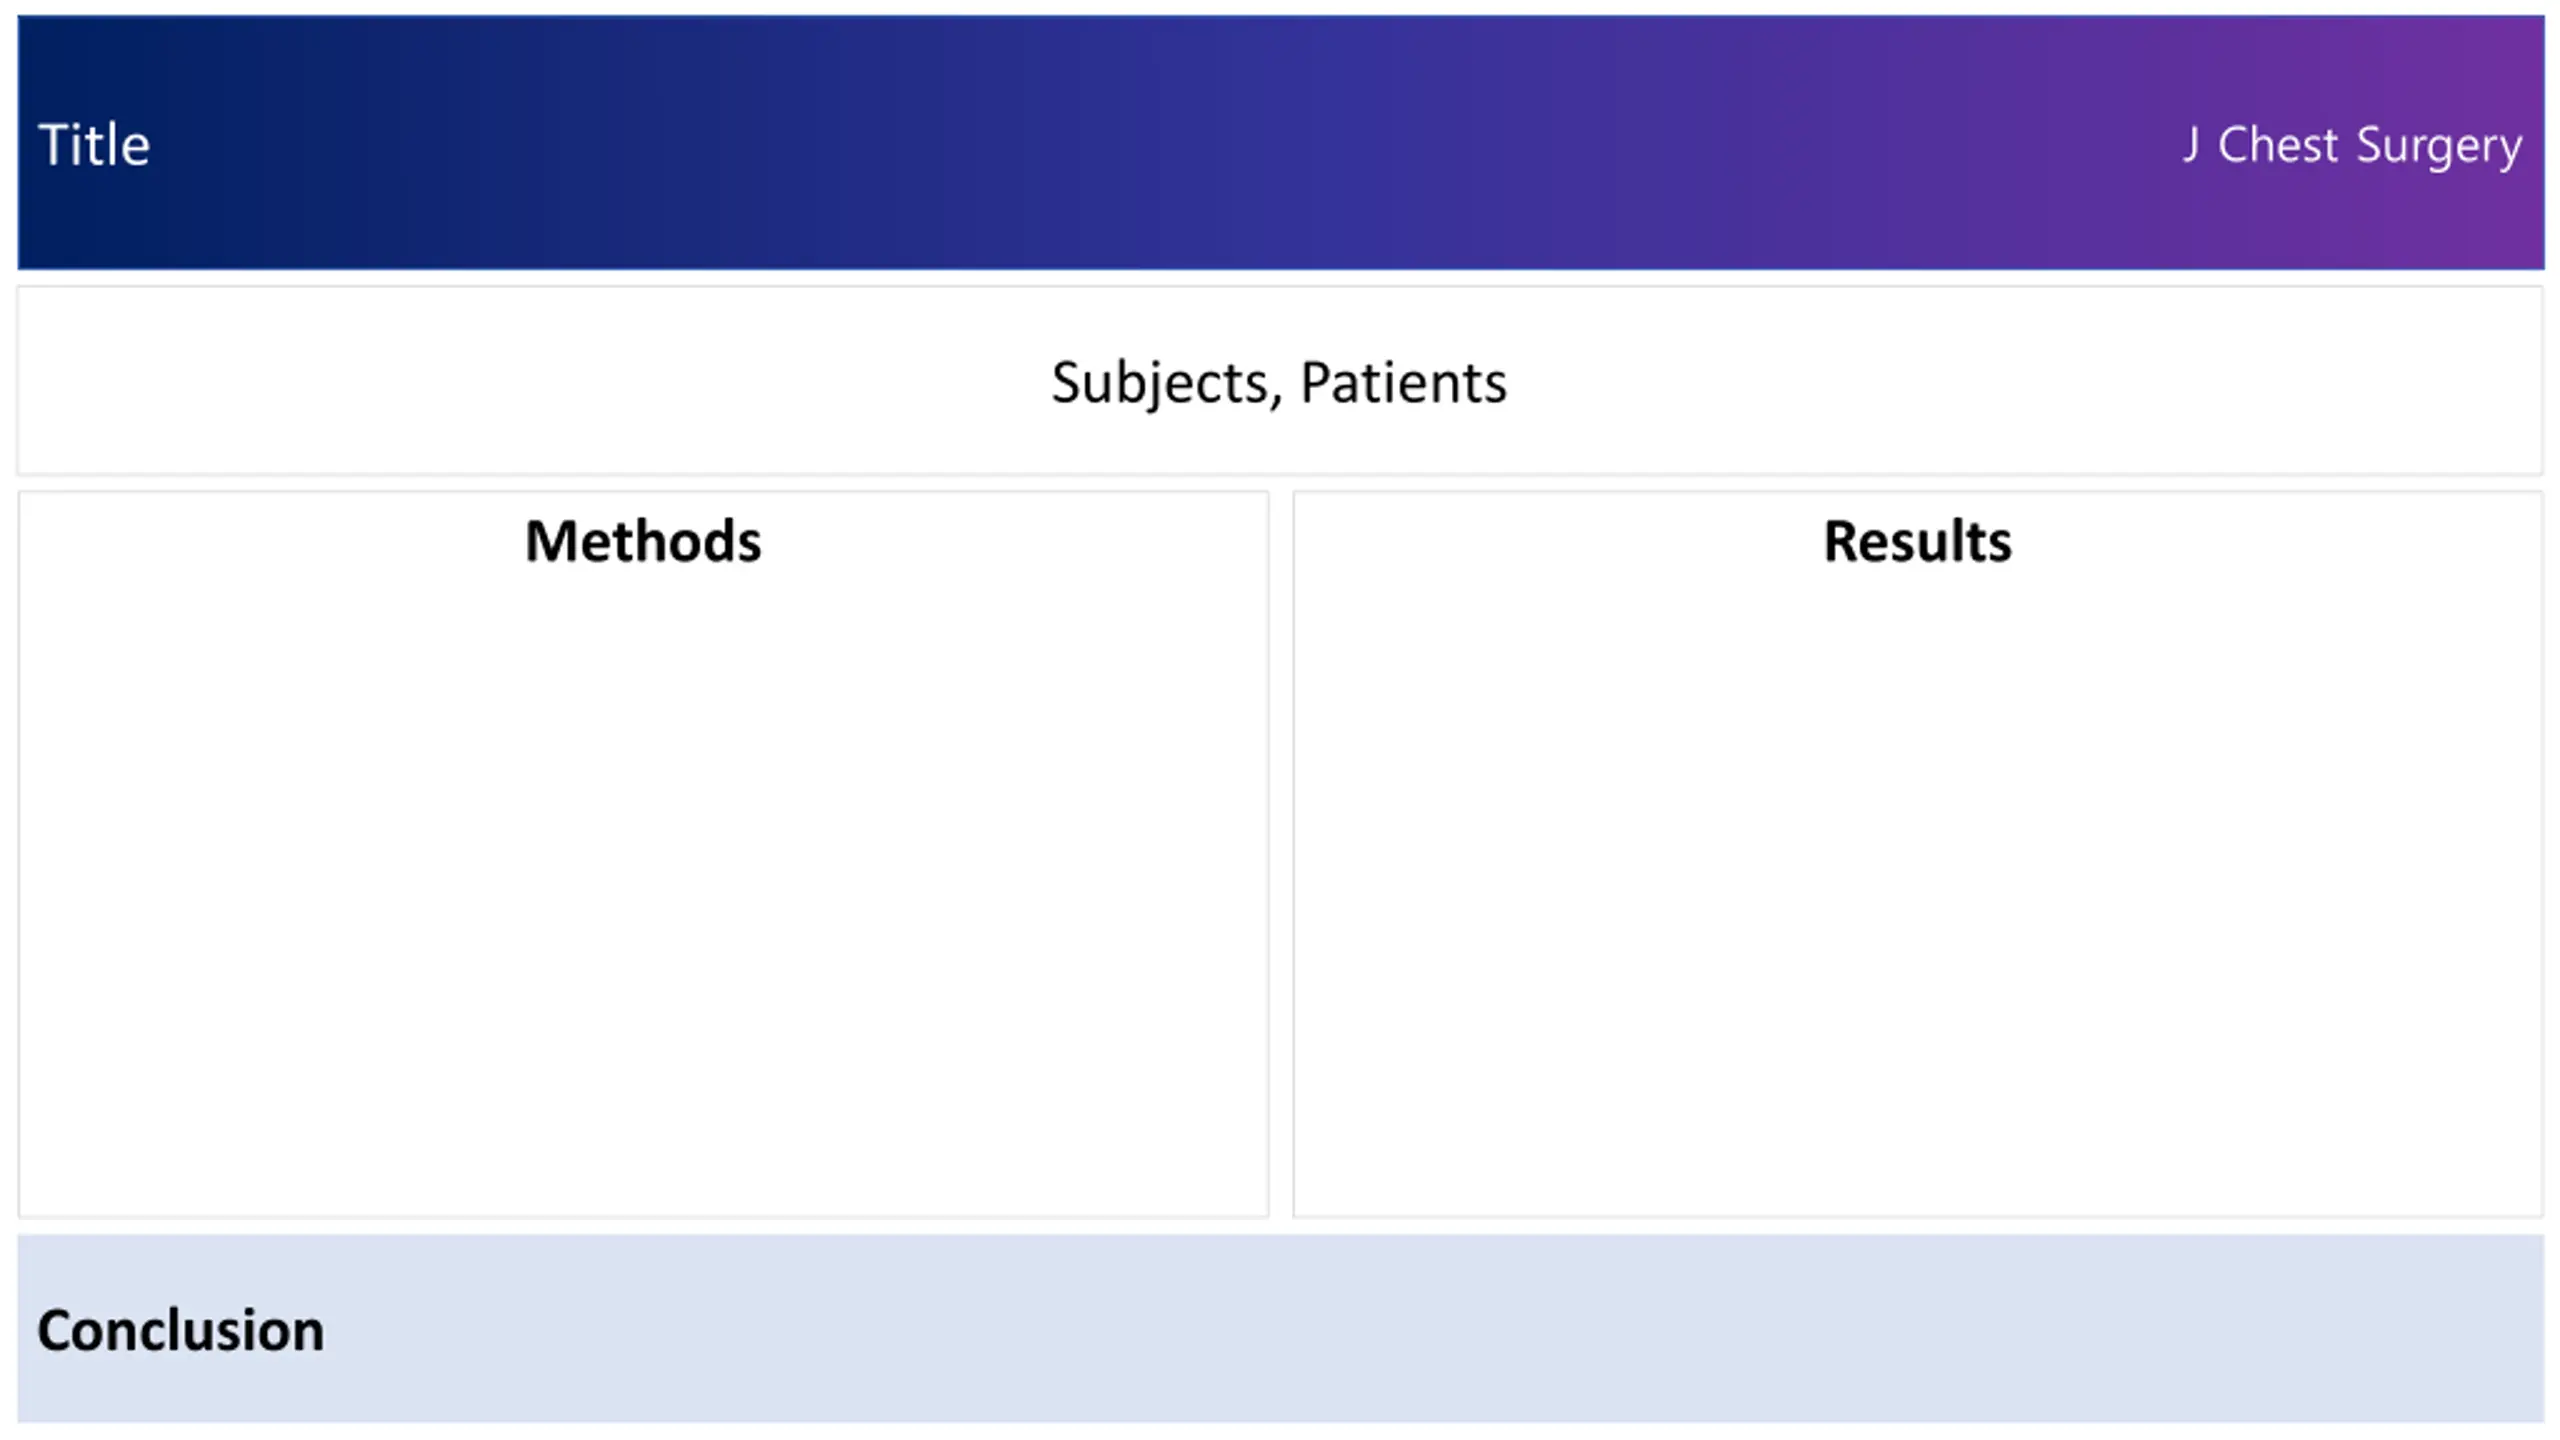Click the word "Patients"
The image size is (2560, 1440).
pos(1403,383)
